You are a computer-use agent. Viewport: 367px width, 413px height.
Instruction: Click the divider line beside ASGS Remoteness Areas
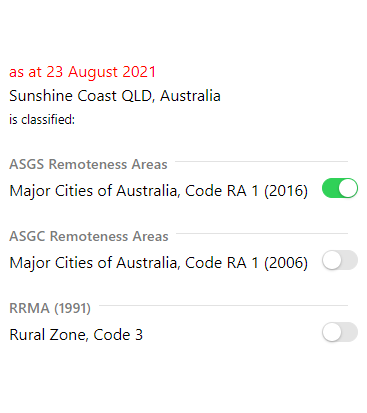click(261, 161)
